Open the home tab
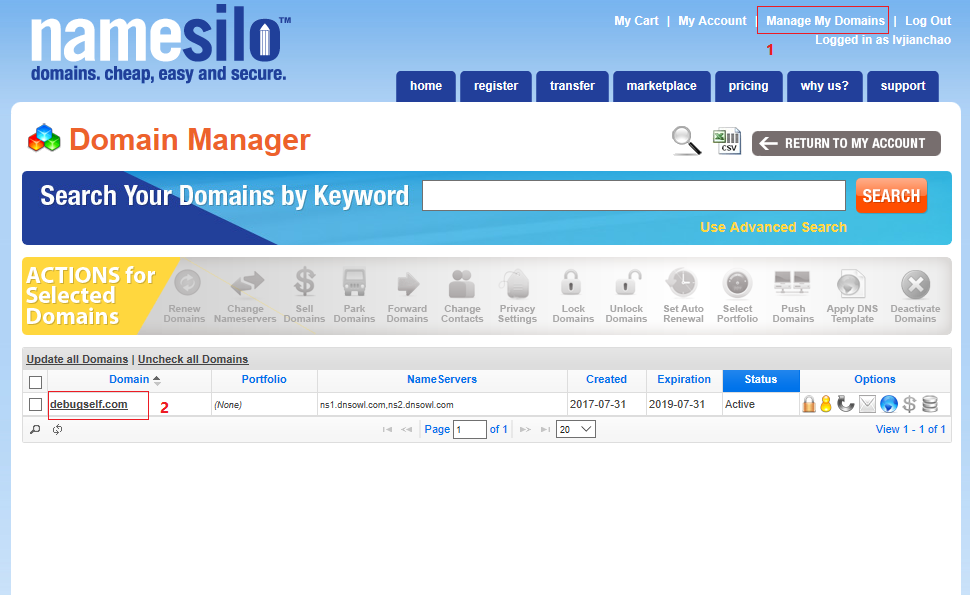 [x=426, y=86]
